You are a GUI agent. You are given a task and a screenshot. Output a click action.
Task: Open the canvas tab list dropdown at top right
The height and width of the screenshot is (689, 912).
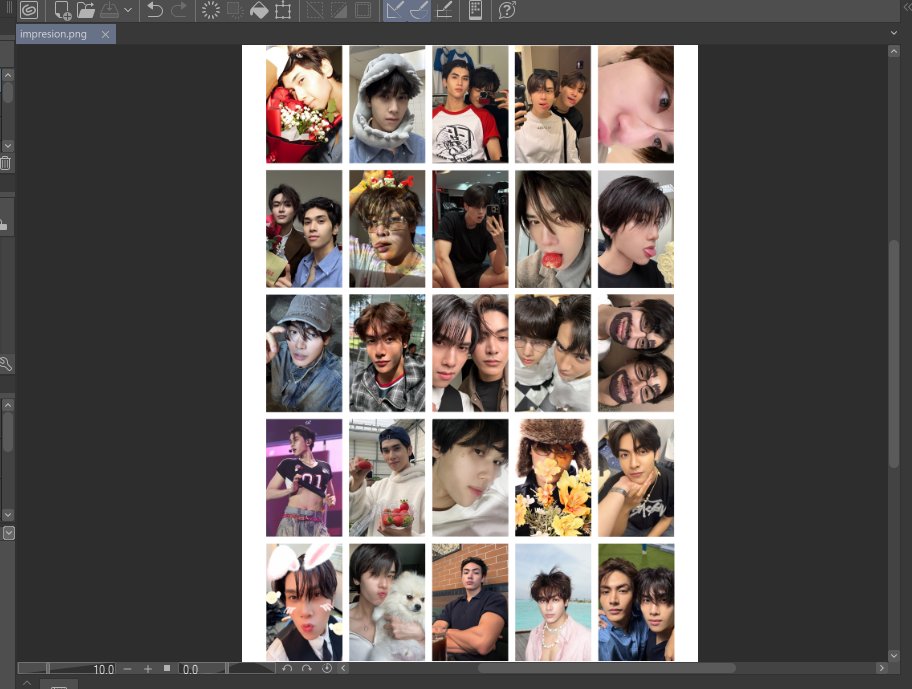click(x=896, y=33)
